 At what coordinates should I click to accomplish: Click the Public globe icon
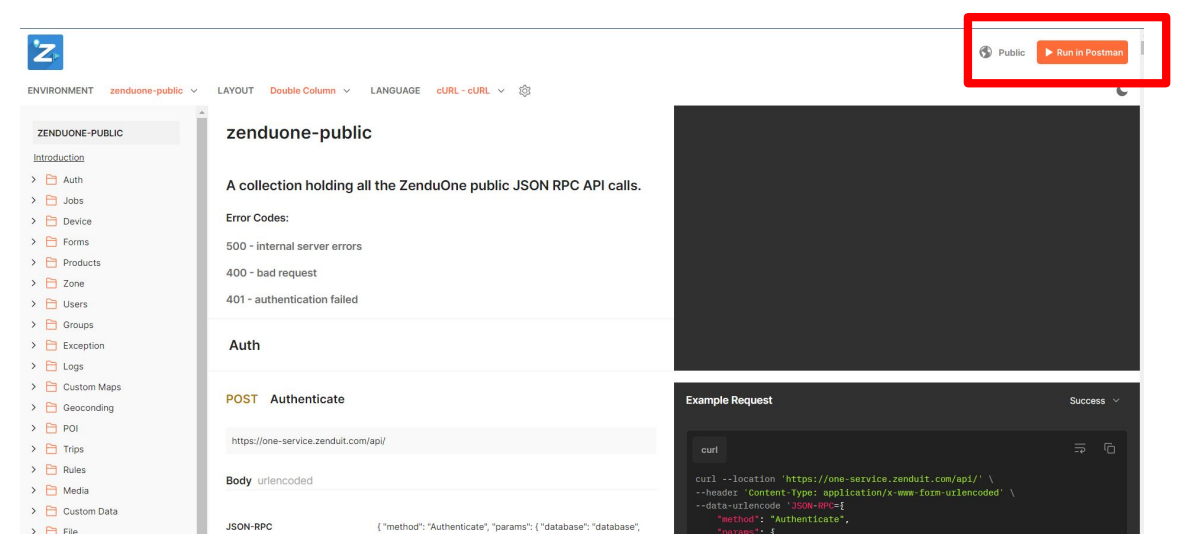tap(986, 52)
